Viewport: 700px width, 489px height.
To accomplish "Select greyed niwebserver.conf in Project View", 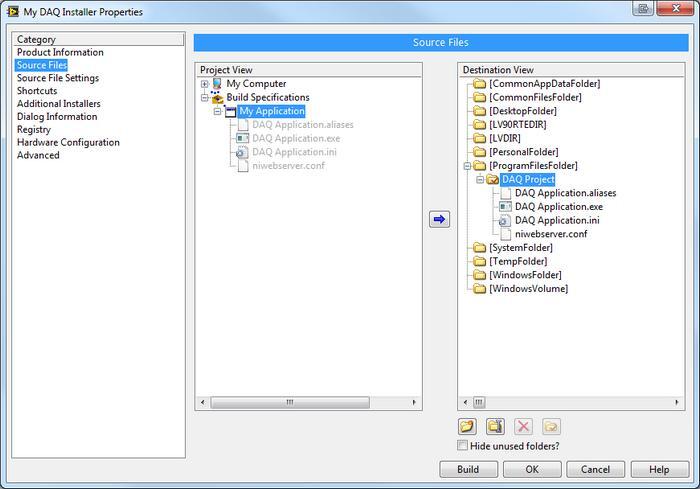I will point(288,166).
